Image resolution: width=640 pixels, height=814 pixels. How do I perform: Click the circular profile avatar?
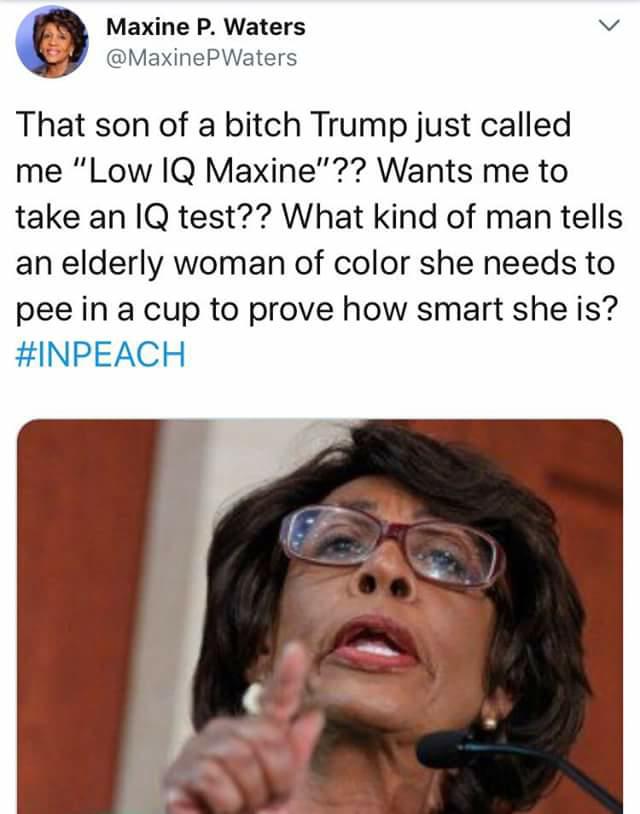[x=52, y=42]
